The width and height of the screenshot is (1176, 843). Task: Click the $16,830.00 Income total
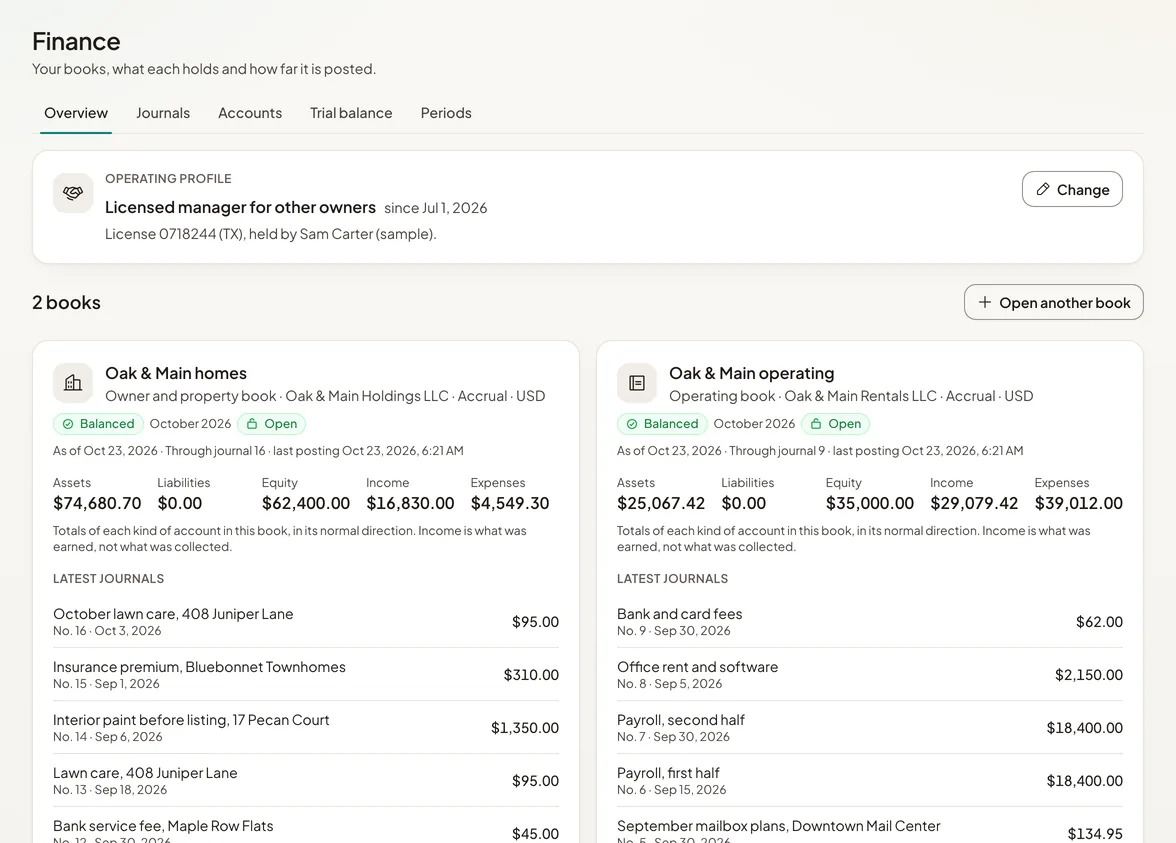coord(410,503)
